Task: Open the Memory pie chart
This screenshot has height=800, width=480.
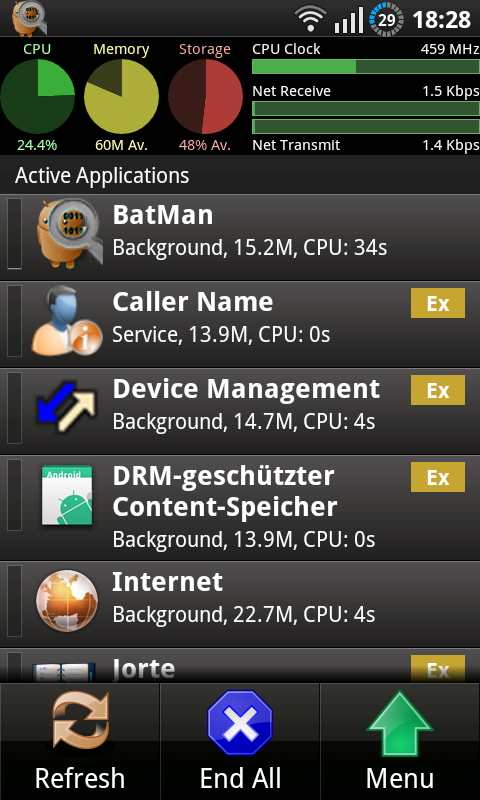Action: click(121, 96)
